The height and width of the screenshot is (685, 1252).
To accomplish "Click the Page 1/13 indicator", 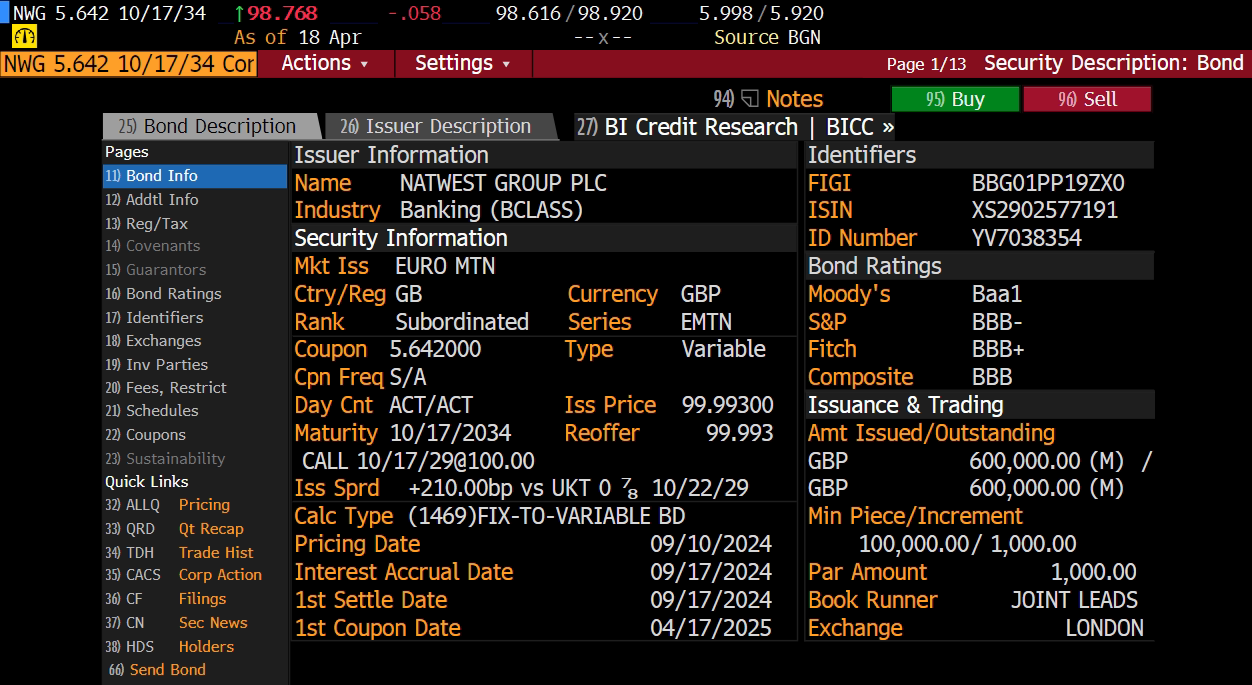I will (x=926, y=64).
